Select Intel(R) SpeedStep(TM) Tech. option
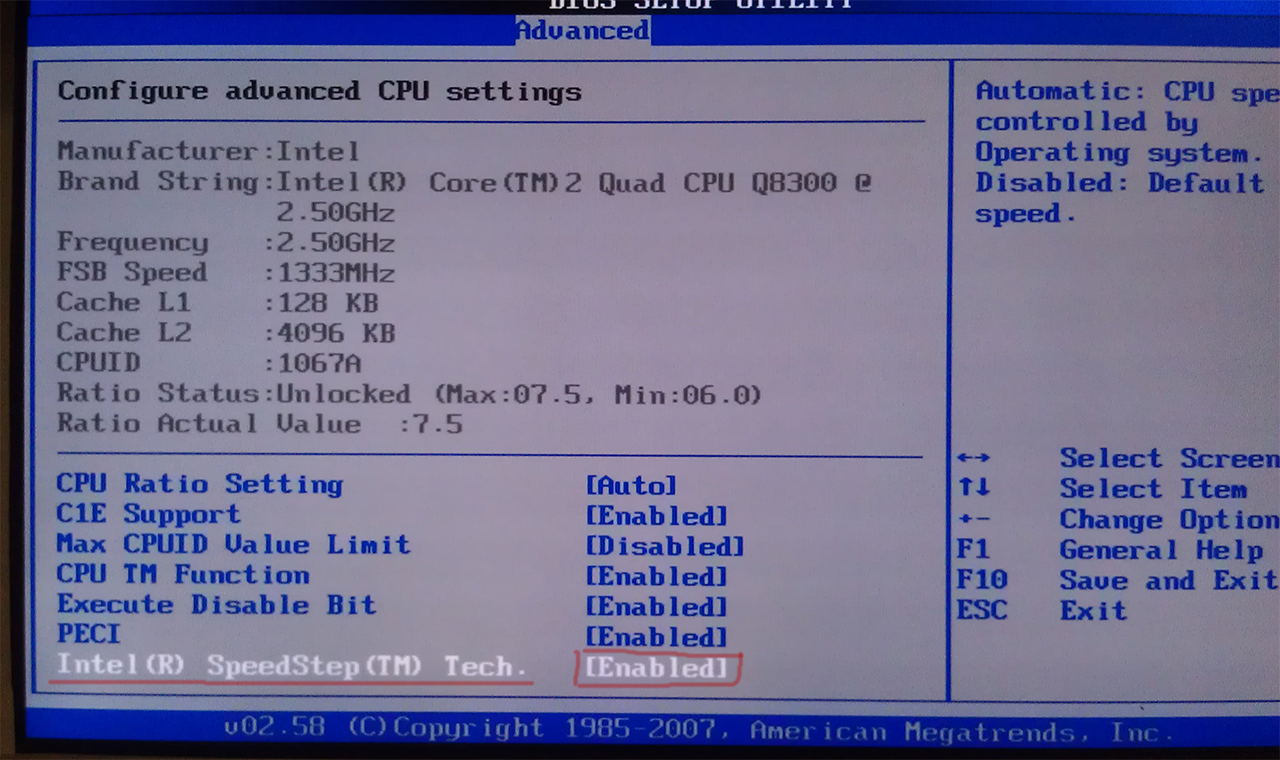The height and width of the screenshot is (760, 1280). 292,665
